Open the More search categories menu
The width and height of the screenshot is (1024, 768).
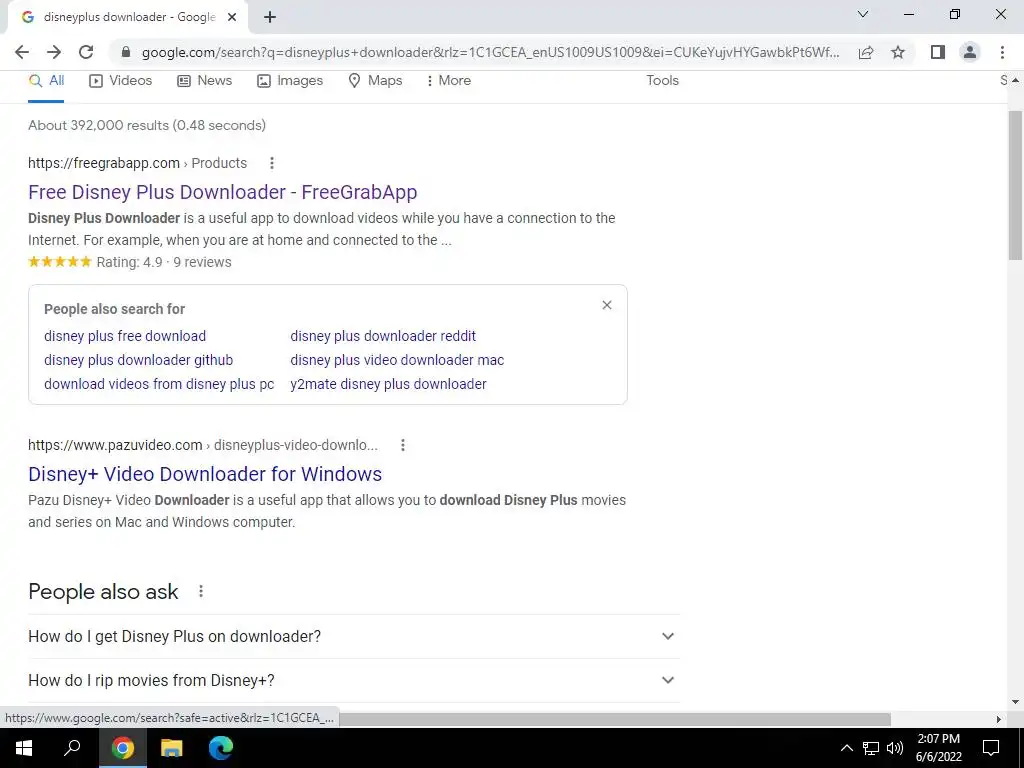coord(448,80)
